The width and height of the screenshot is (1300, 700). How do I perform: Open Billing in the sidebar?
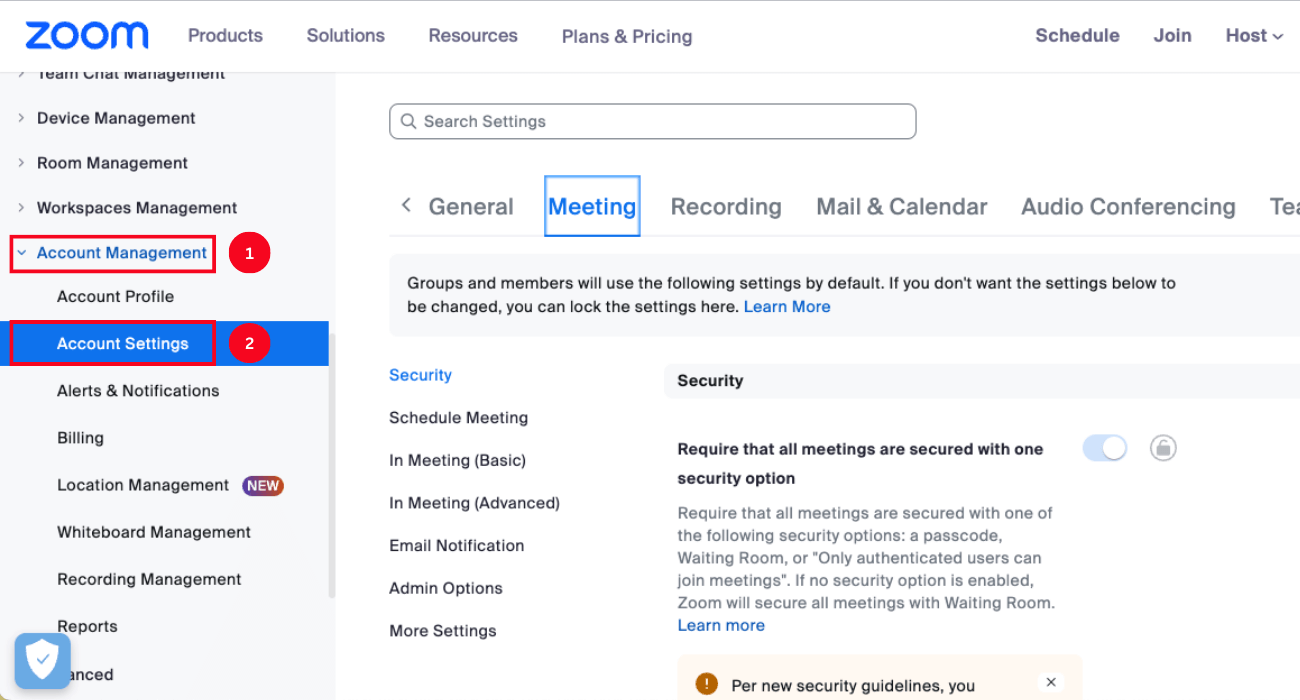[80, 437]
